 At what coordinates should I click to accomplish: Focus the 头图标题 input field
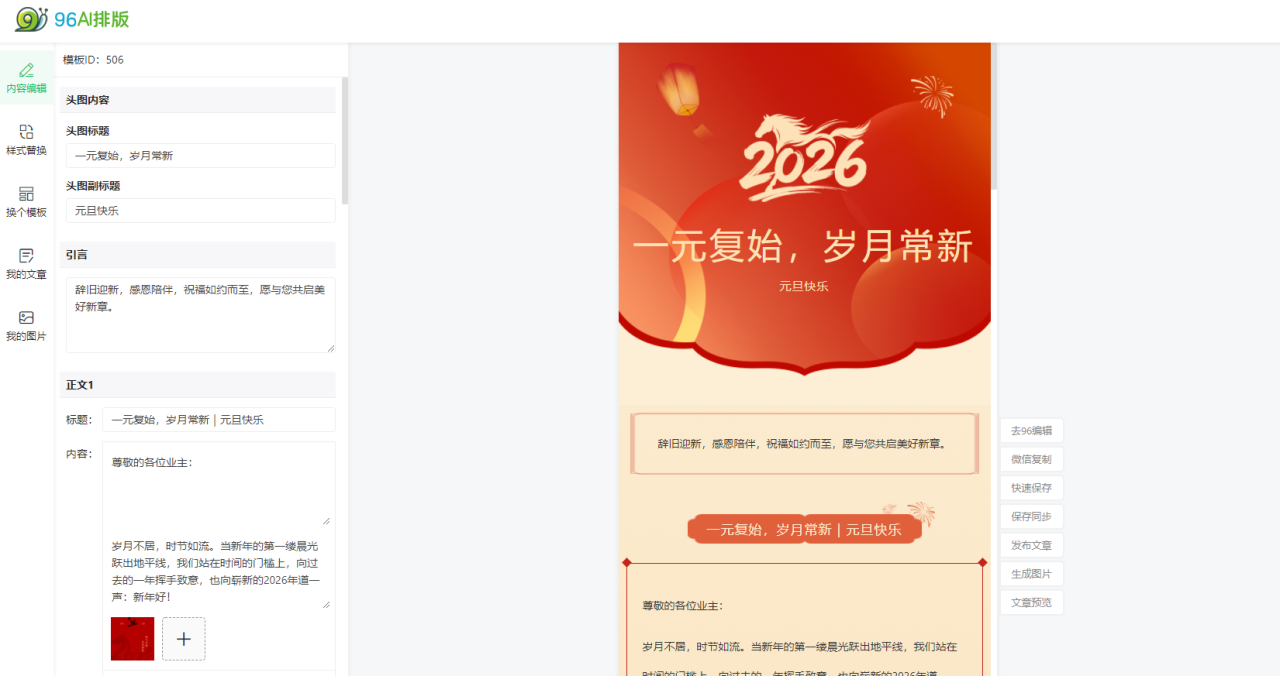(x=200, y=156)
